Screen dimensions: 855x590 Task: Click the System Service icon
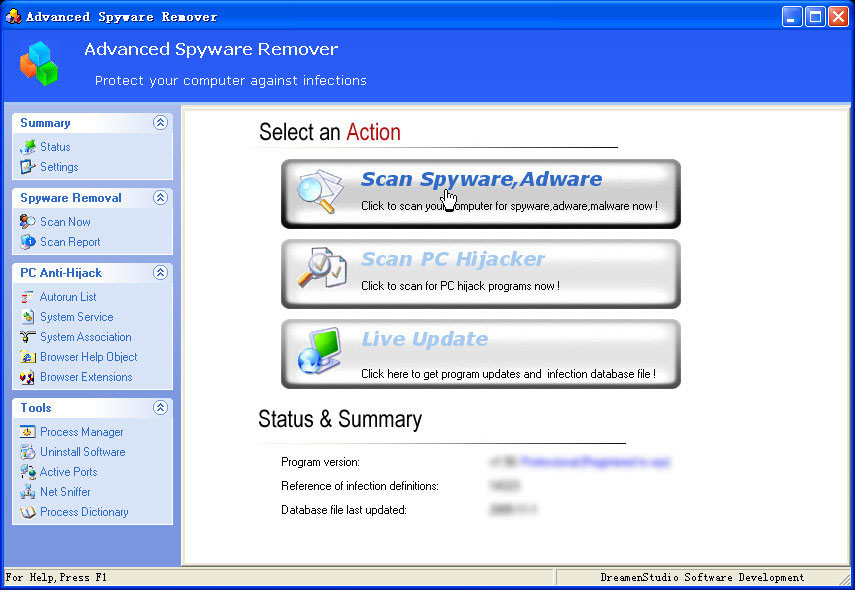[28, 317]
